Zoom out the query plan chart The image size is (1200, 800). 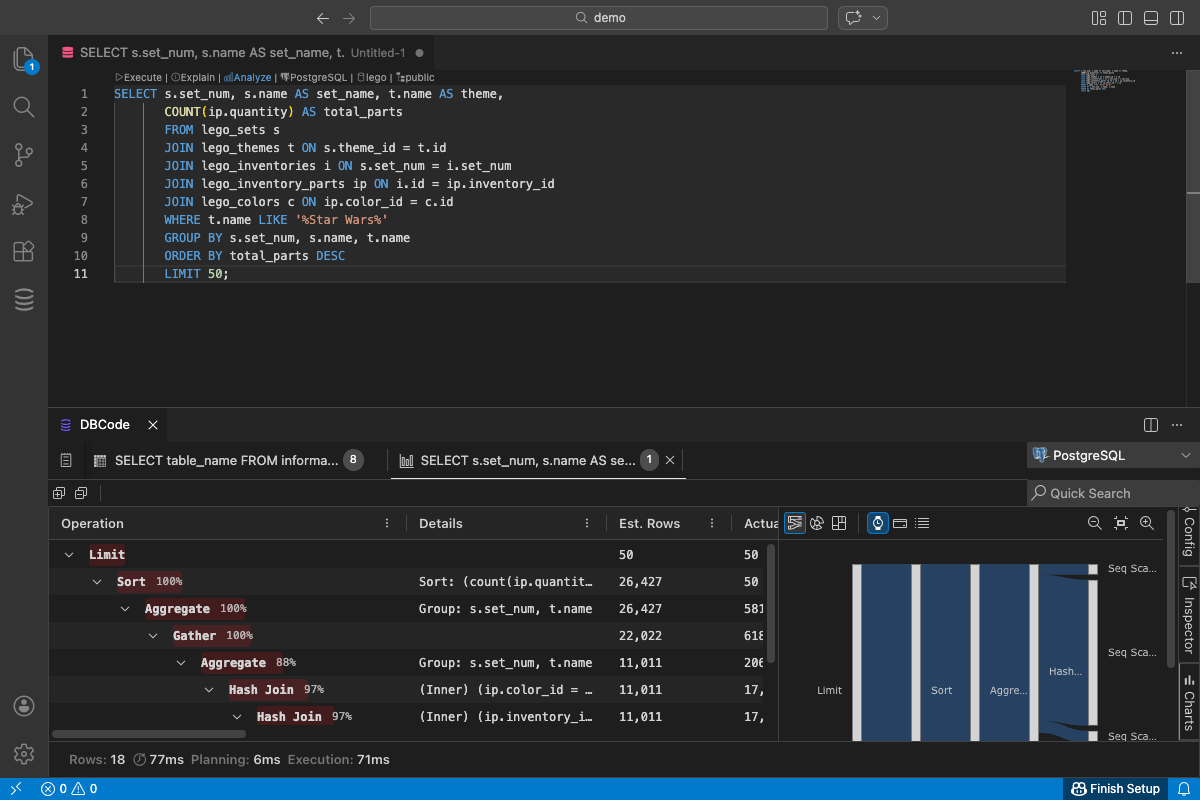[x=1094, y=523]
